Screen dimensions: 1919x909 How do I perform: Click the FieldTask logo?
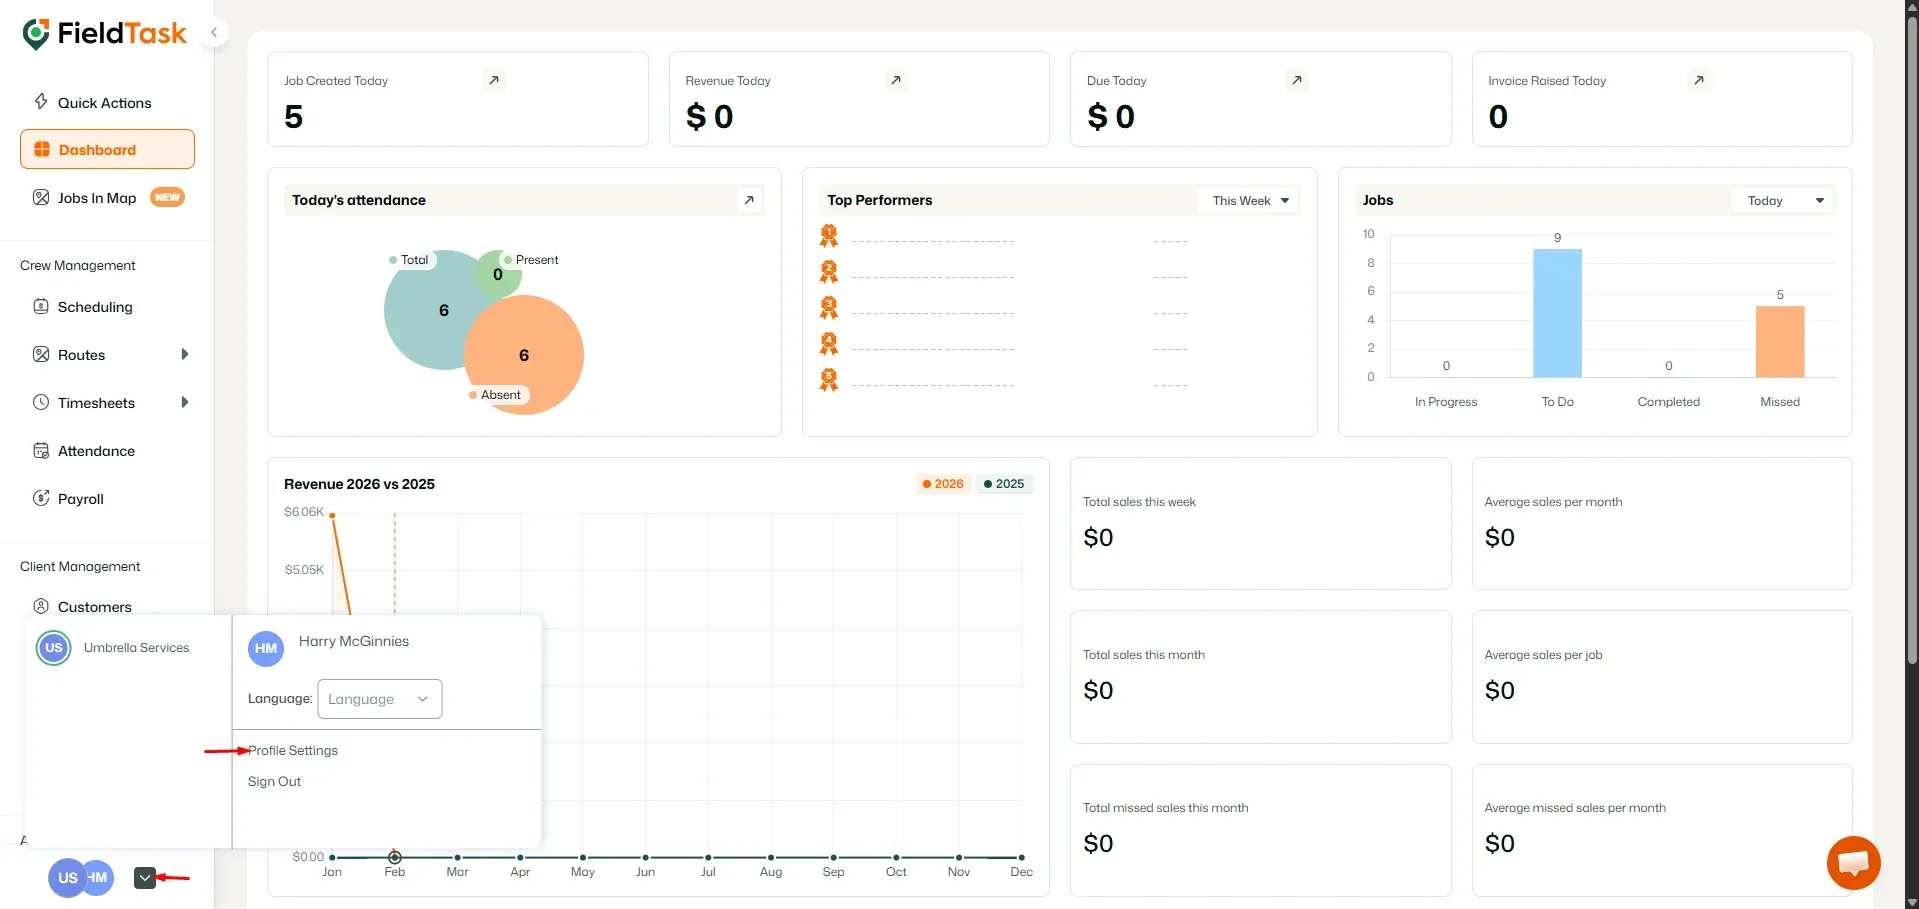(104, 32)
